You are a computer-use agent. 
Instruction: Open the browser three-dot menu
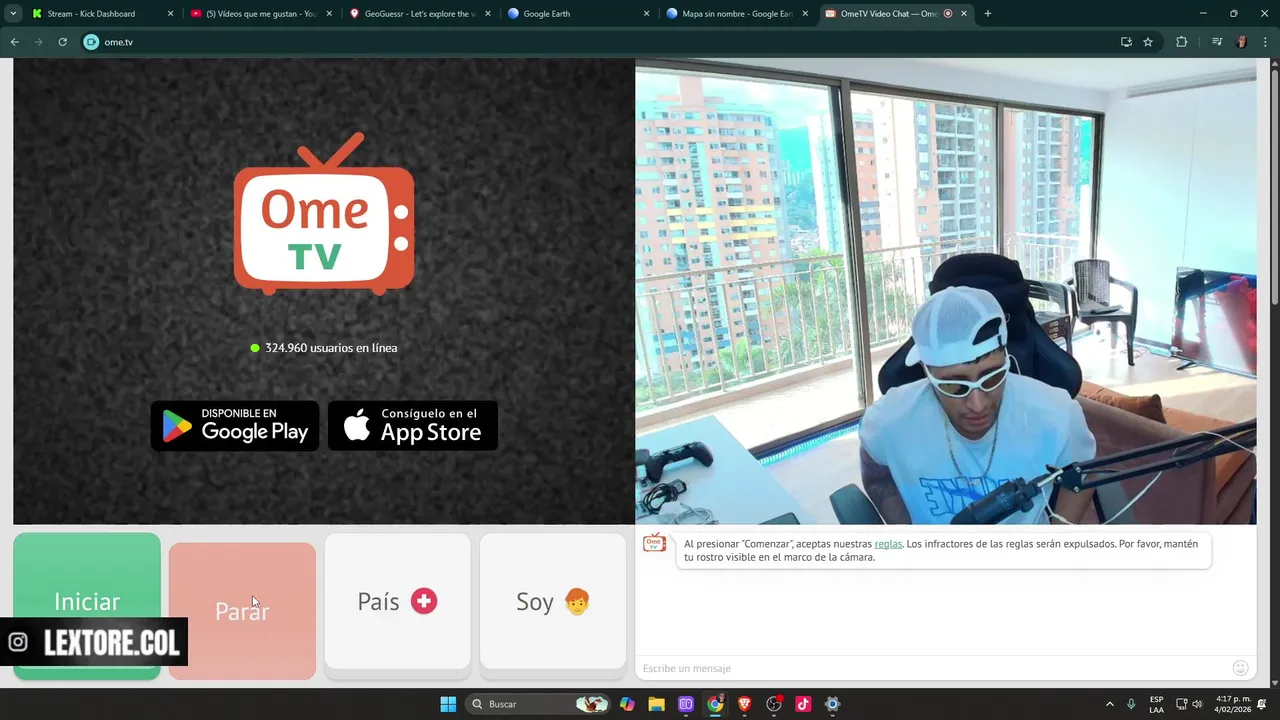1266,42
